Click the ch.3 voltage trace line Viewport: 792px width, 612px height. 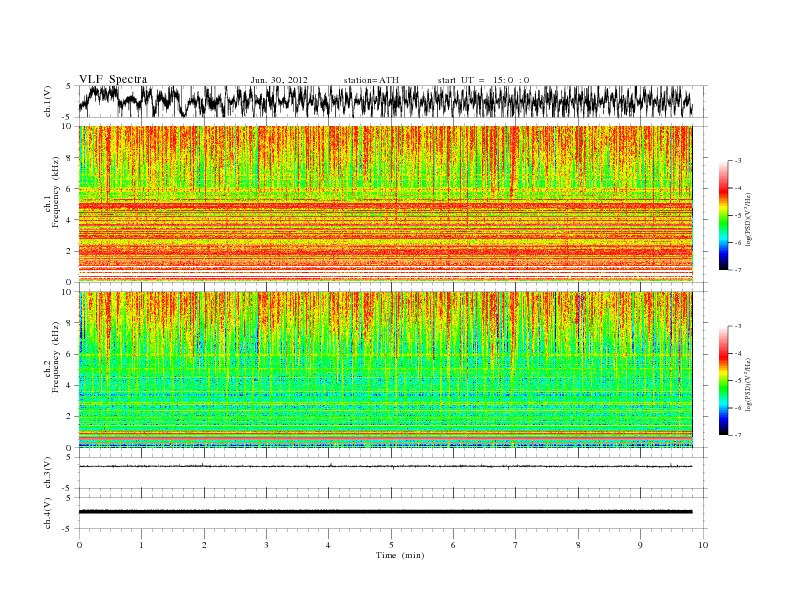(x=386, y=466)
